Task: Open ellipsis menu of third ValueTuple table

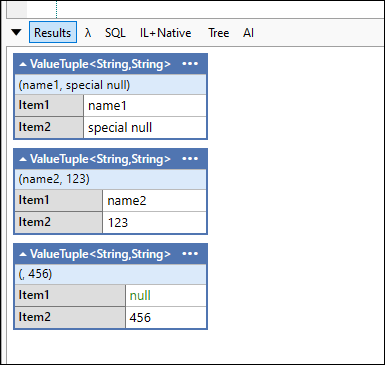Action: [190, 254]
